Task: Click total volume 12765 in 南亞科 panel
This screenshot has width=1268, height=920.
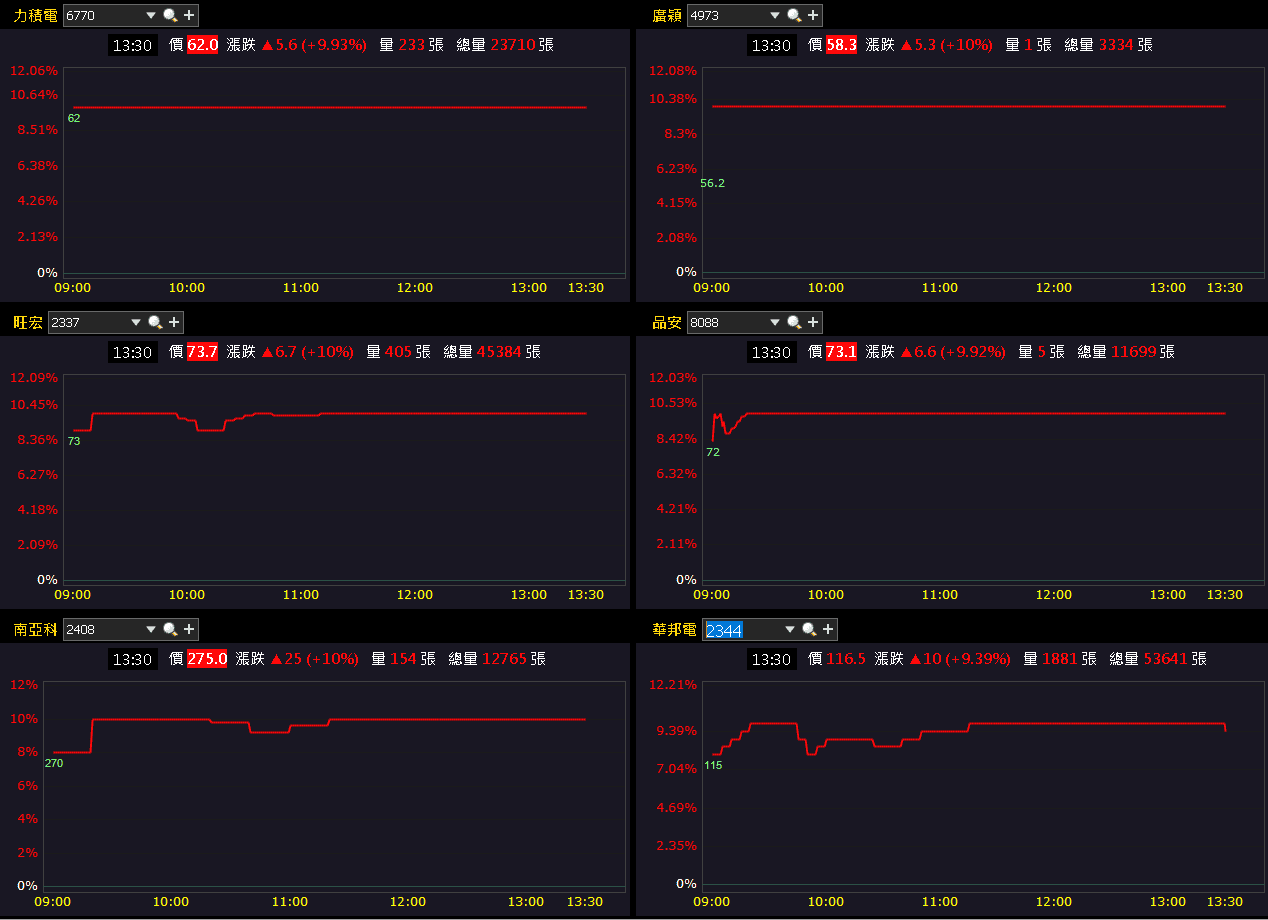Action: click(504, 659)
